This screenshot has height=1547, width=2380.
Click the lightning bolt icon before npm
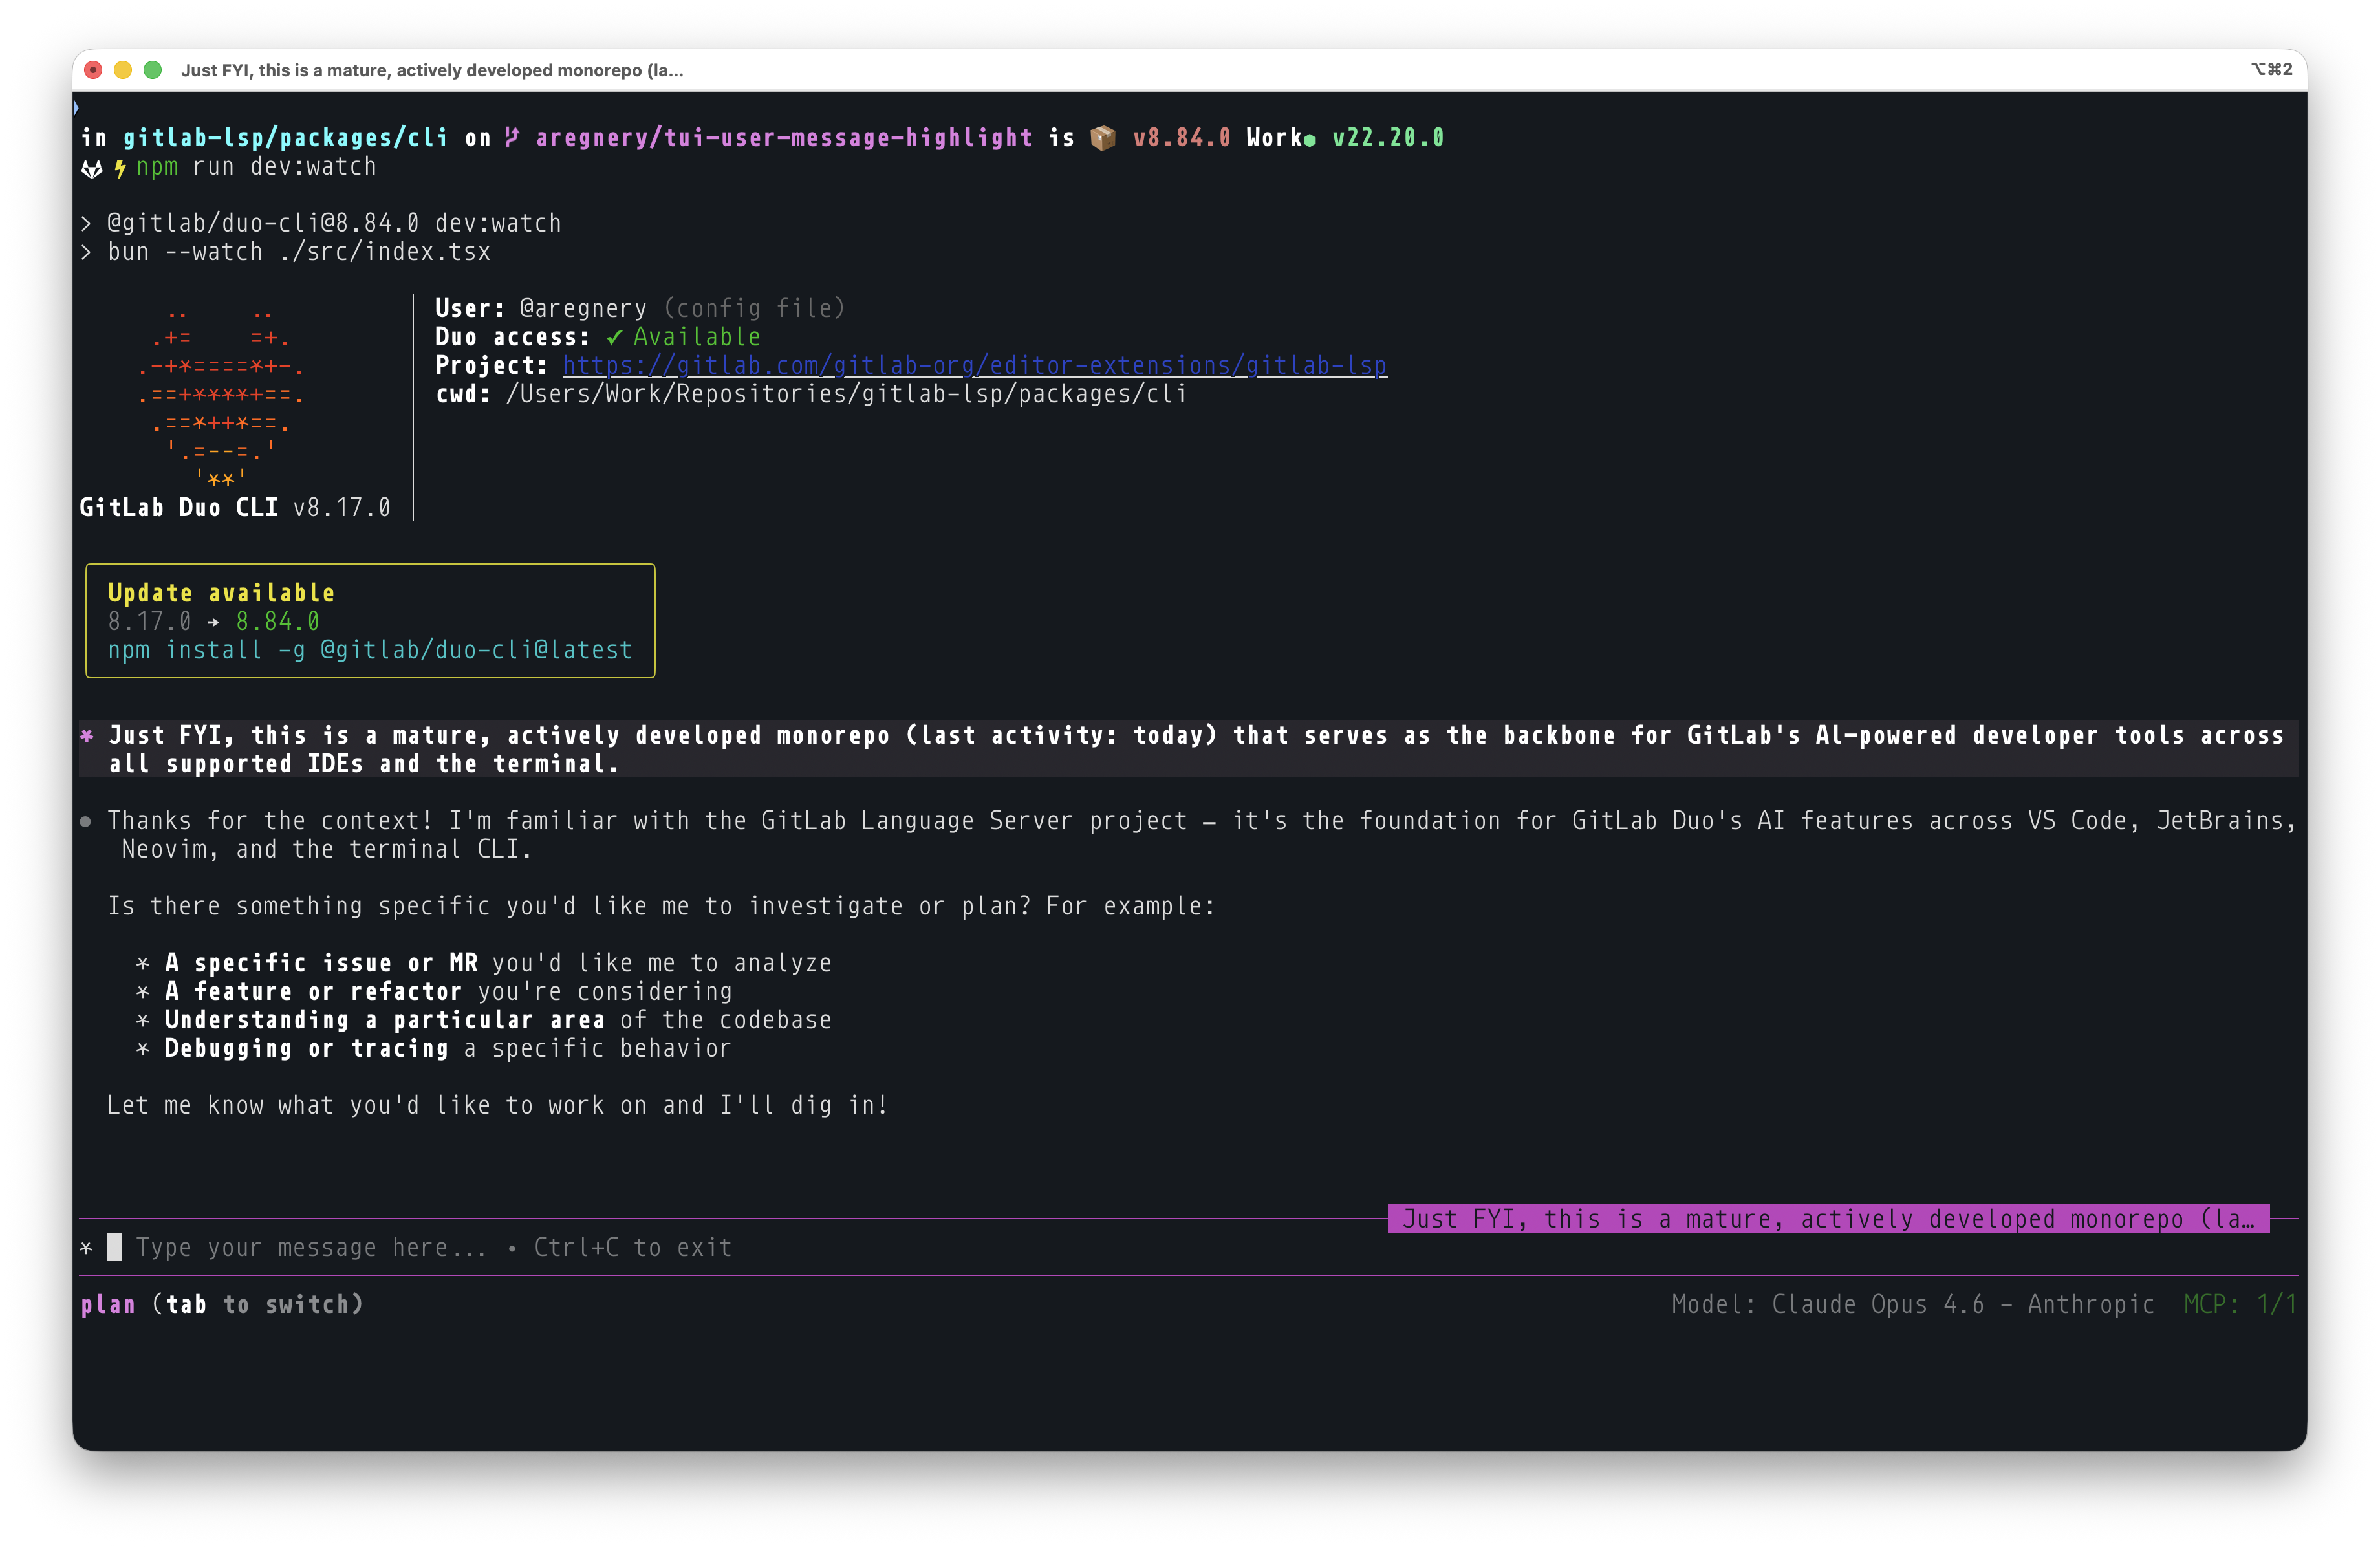coord(119,167)
